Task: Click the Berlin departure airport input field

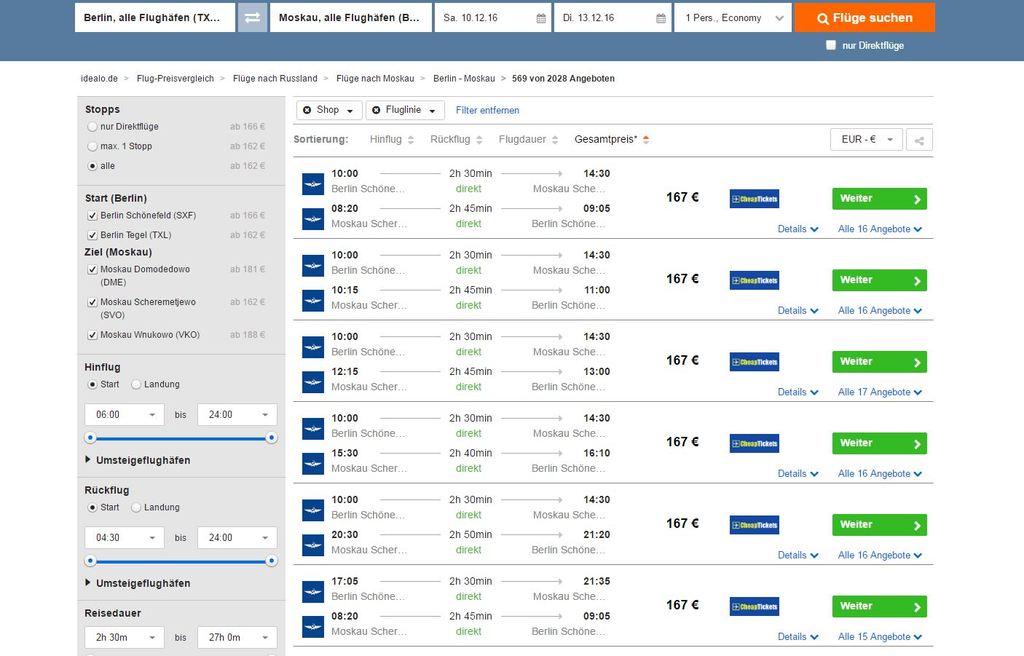Action: coord(155,18)
